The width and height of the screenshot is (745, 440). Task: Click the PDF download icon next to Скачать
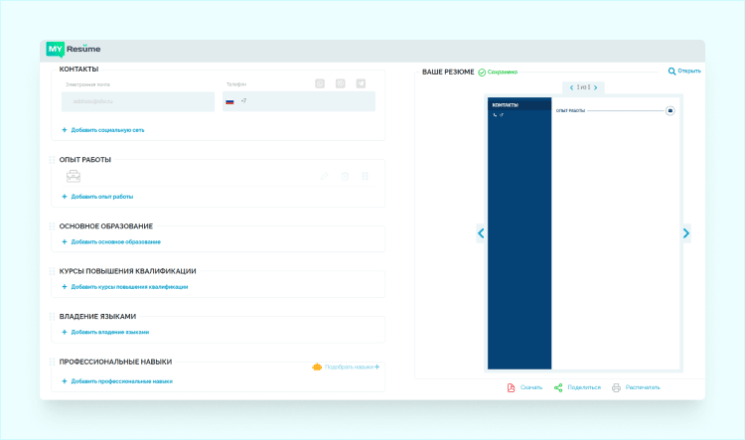511,387
